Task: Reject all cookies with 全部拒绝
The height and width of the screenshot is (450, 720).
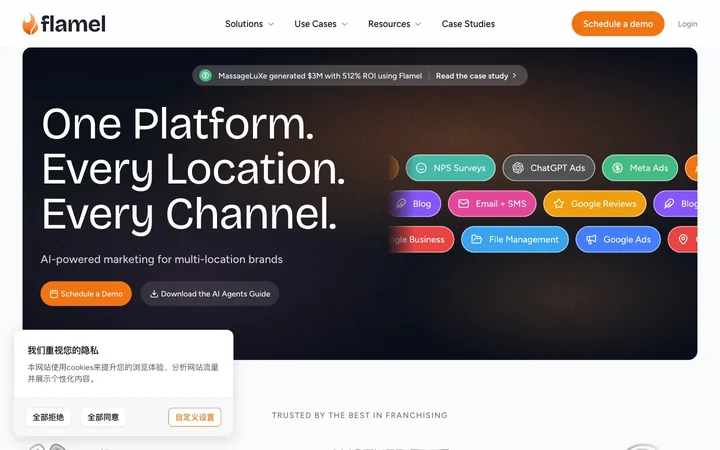Action: 48,417
